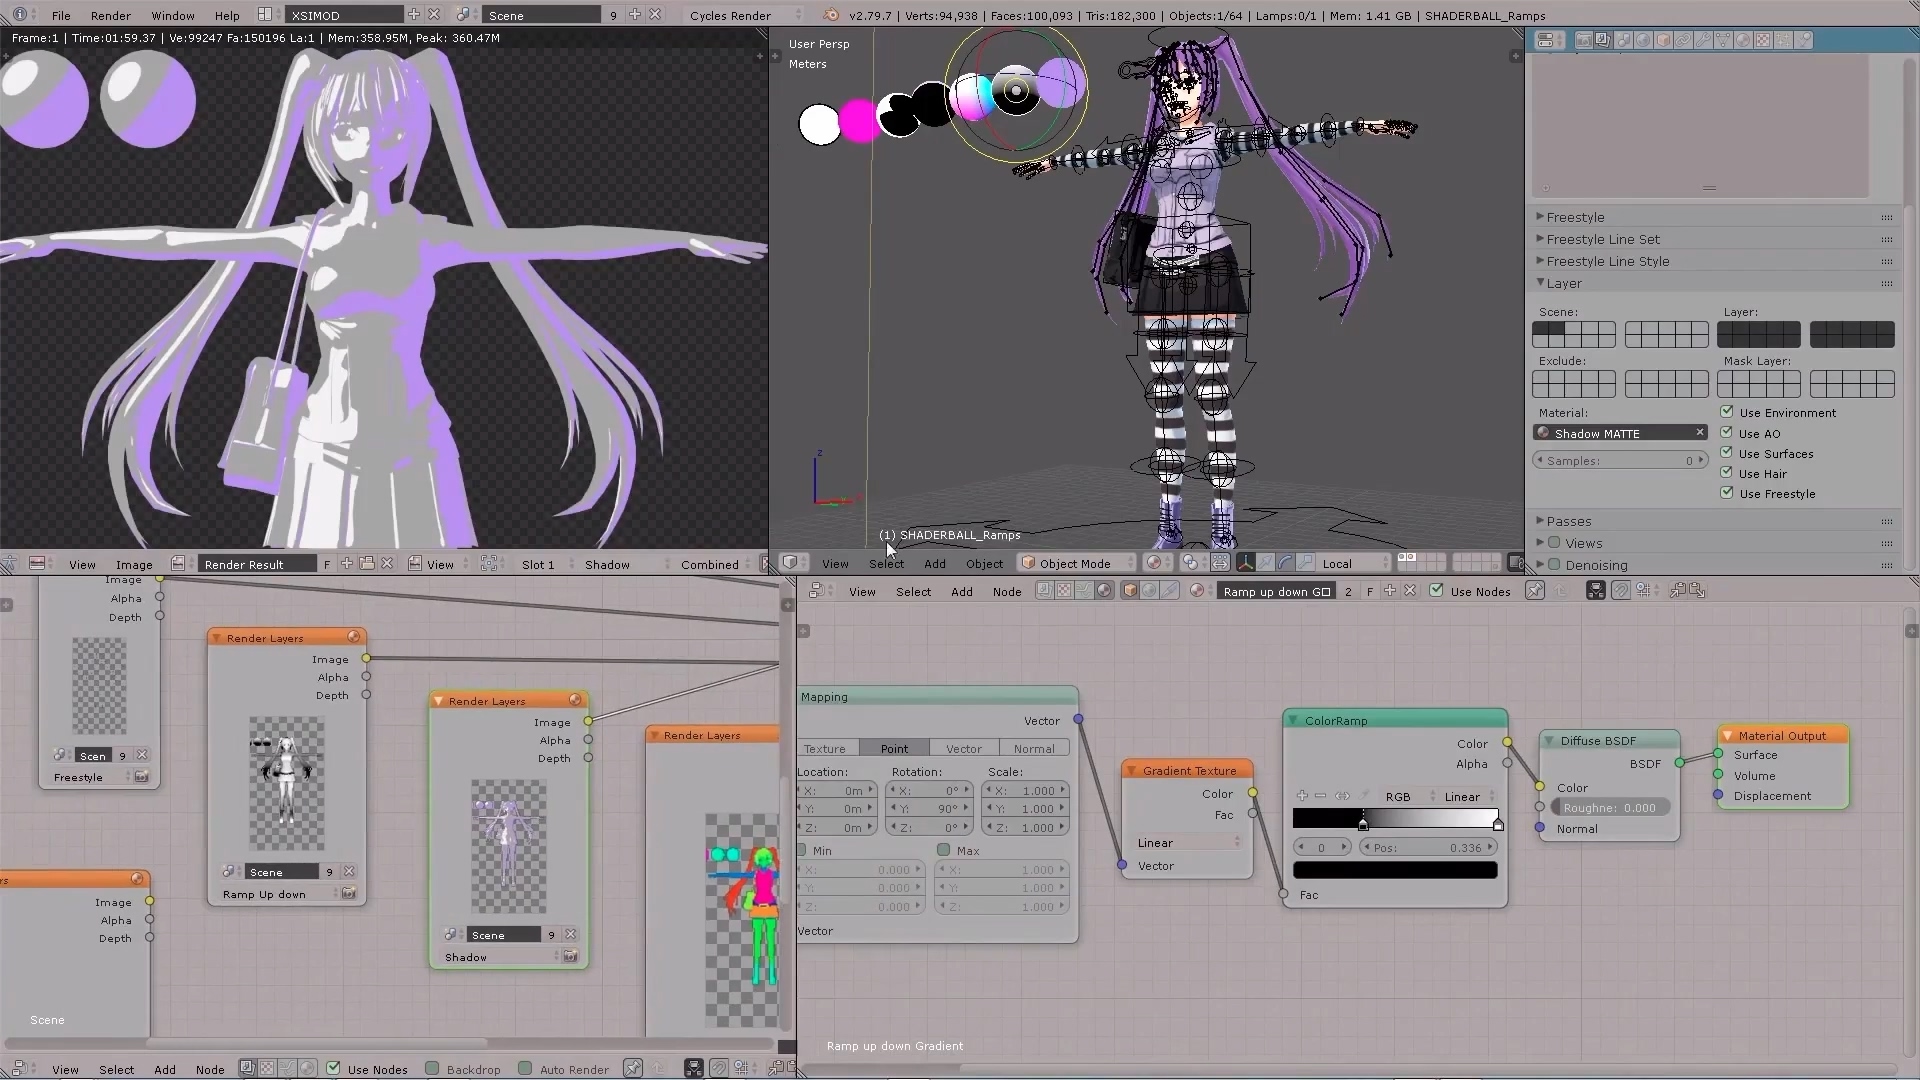The height and width of the screenshot is (1080, 1920).
Task: Click the black color swatch under ColorRamp
Action: click(1395, 869)
